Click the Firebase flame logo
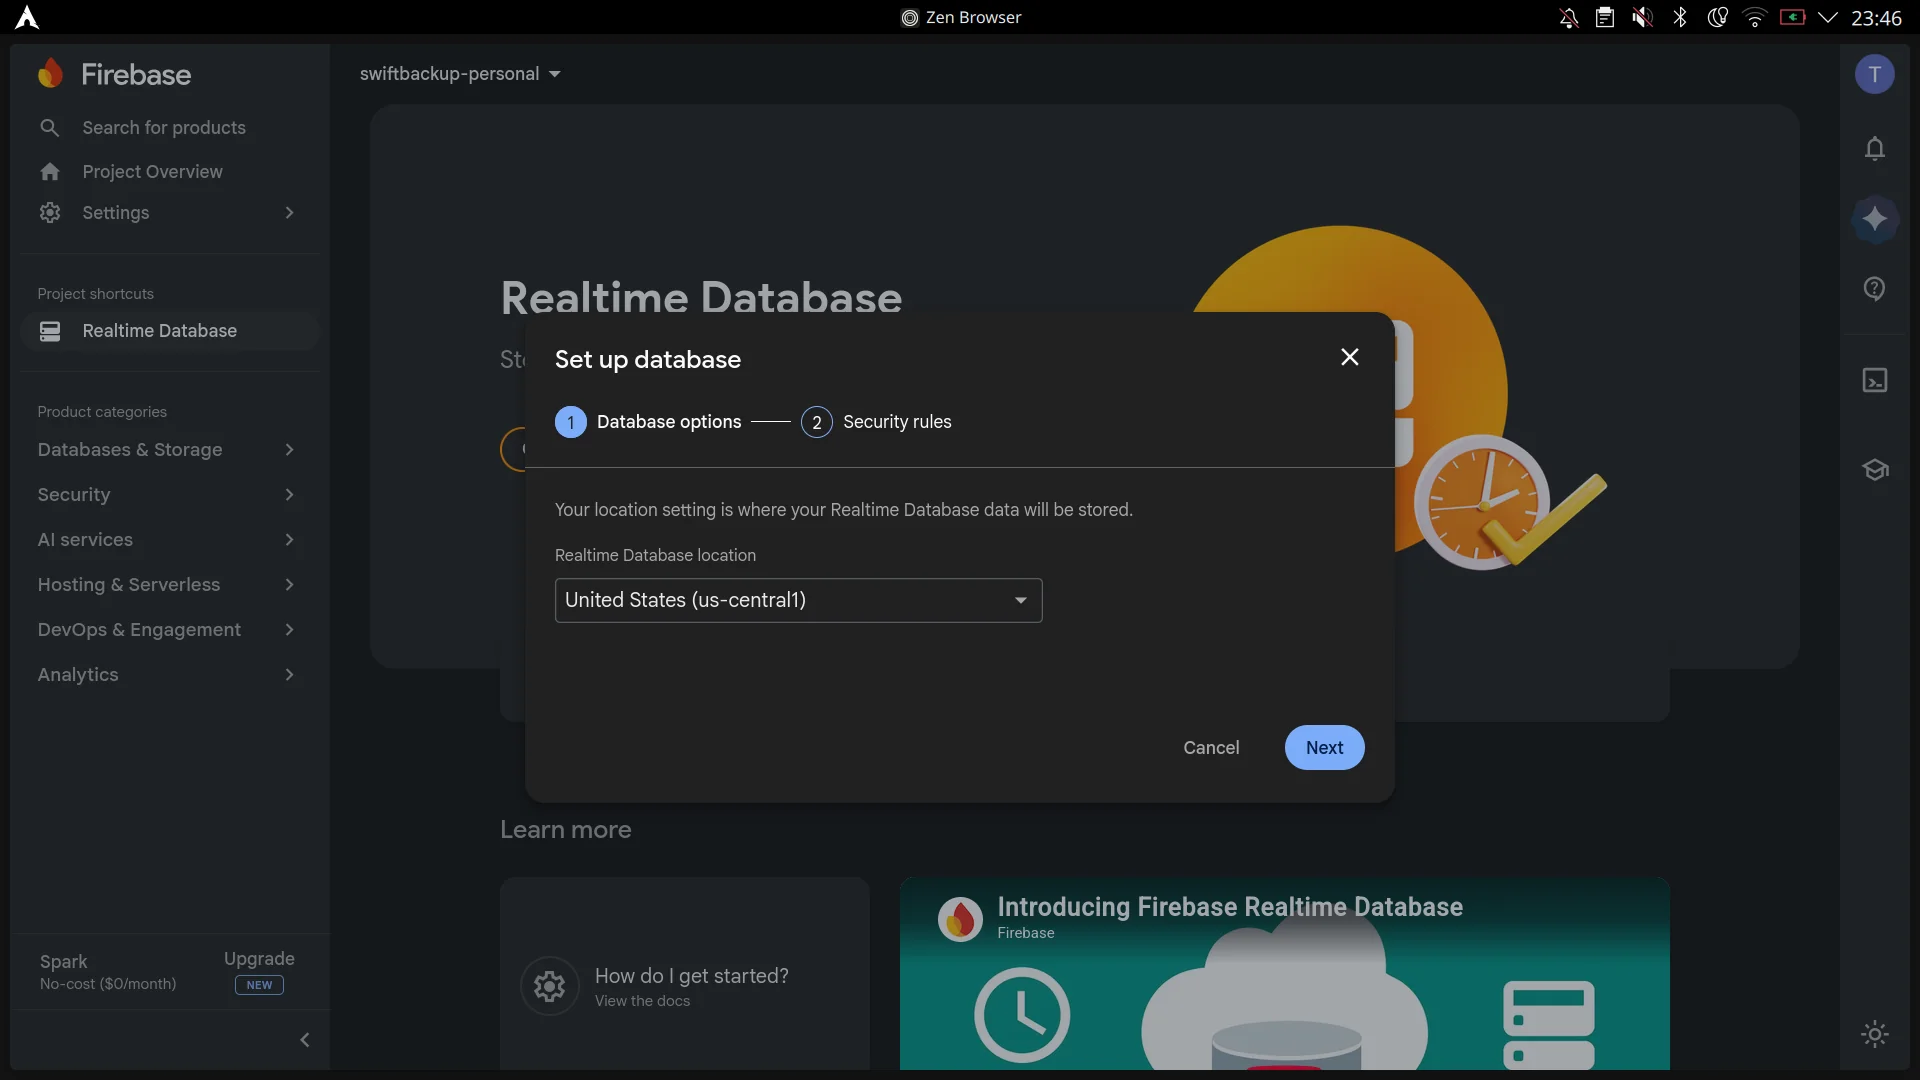Viewport: 1920px width, 1080px height. coord(50,74)
